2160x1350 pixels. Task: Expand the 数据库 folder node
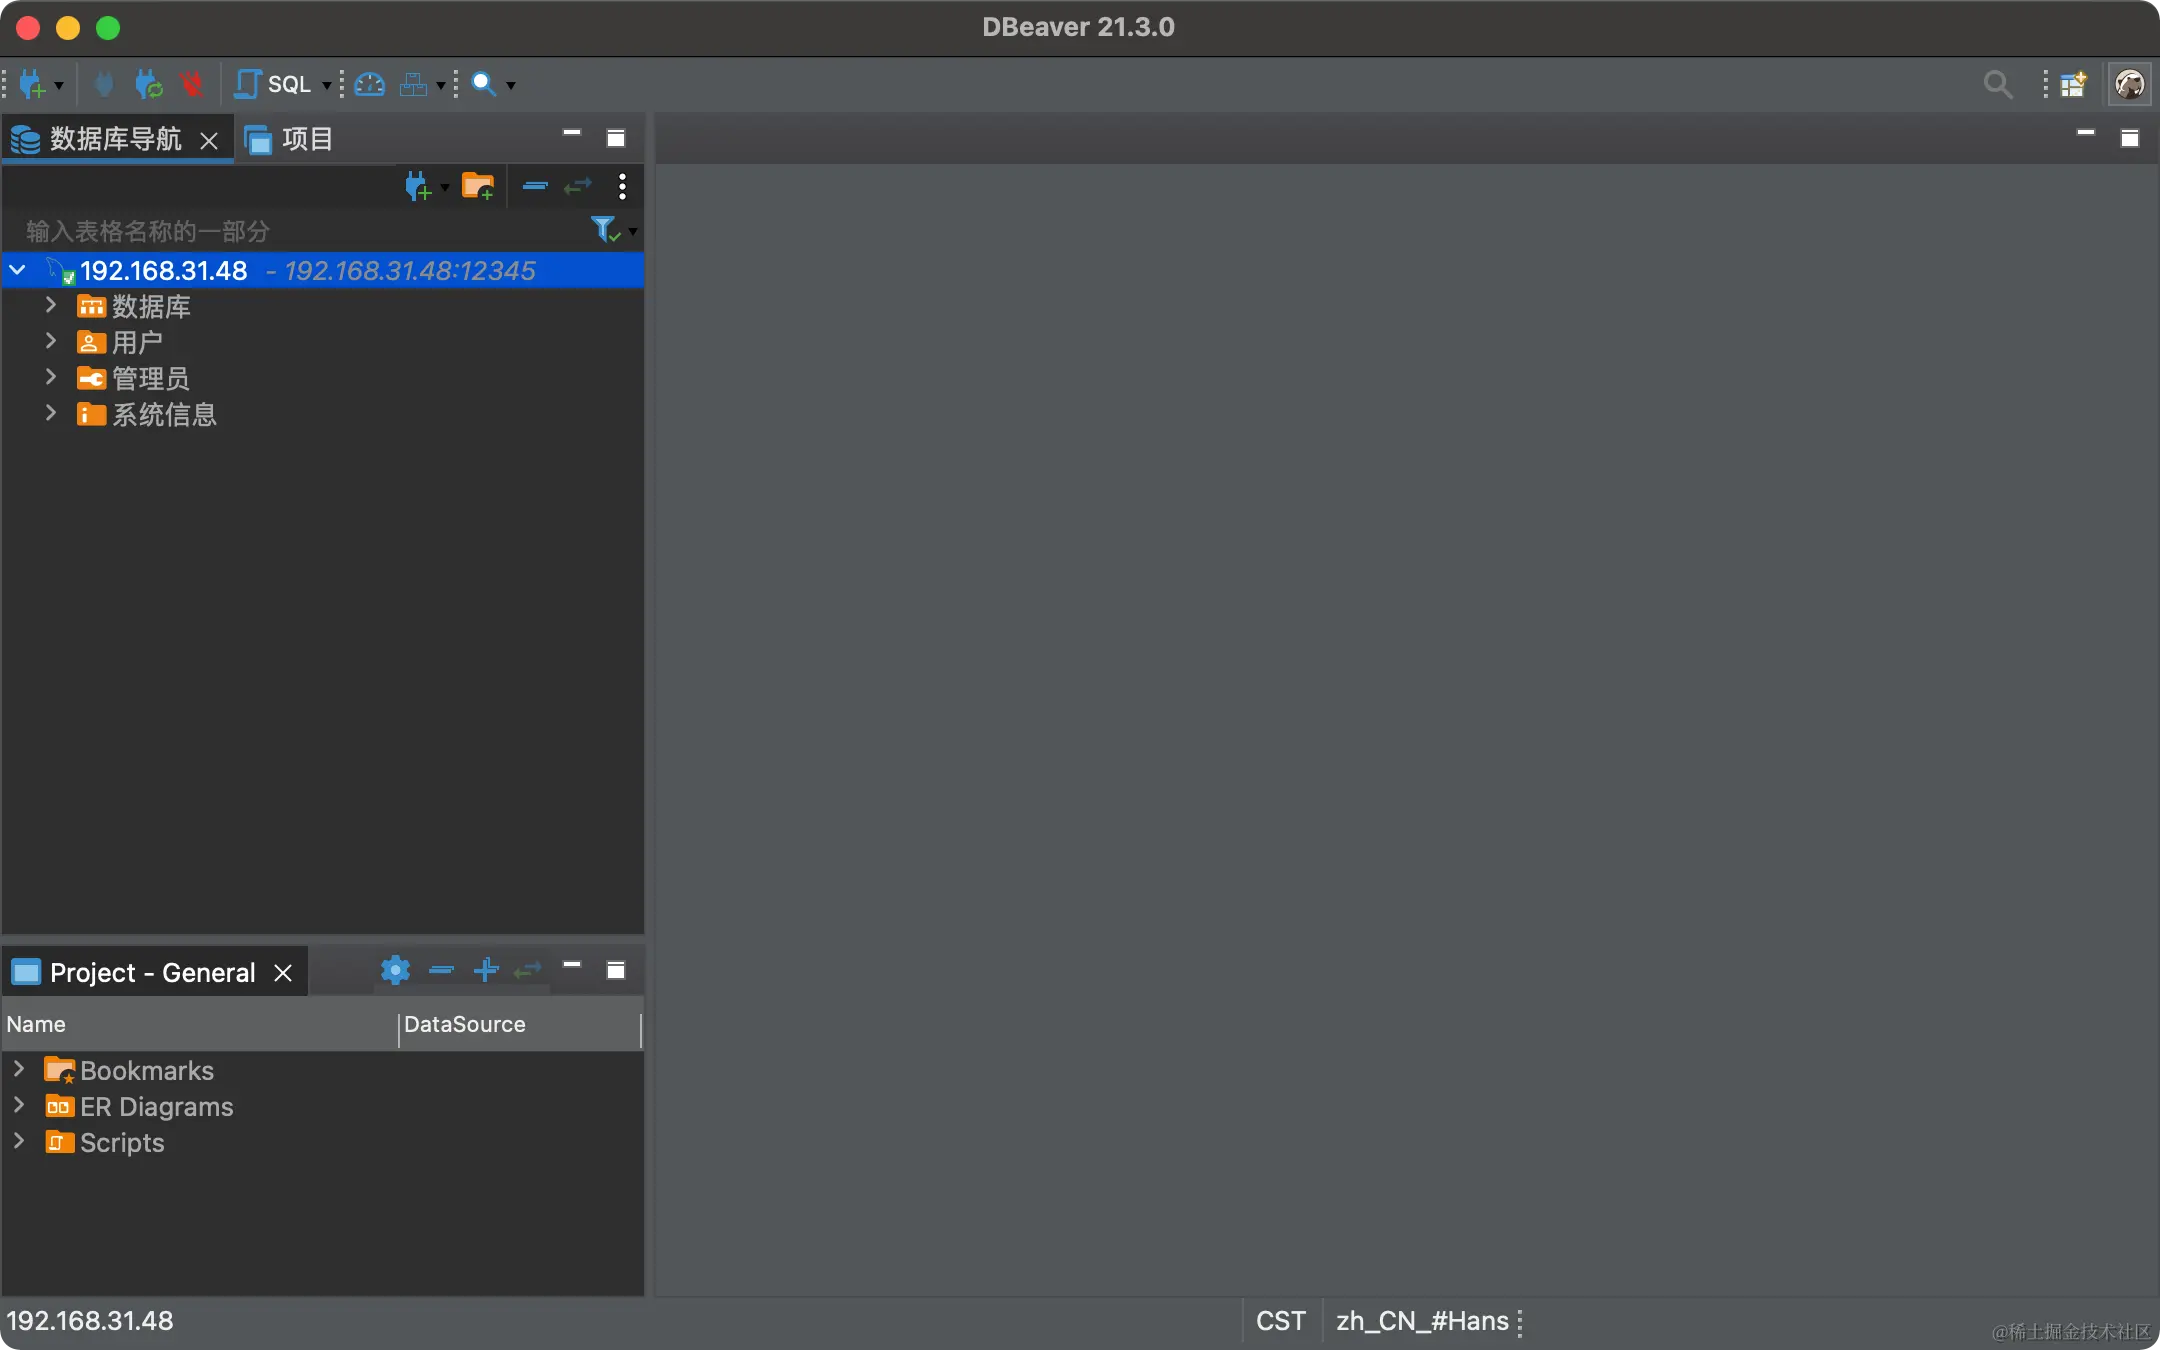[51, 306]
